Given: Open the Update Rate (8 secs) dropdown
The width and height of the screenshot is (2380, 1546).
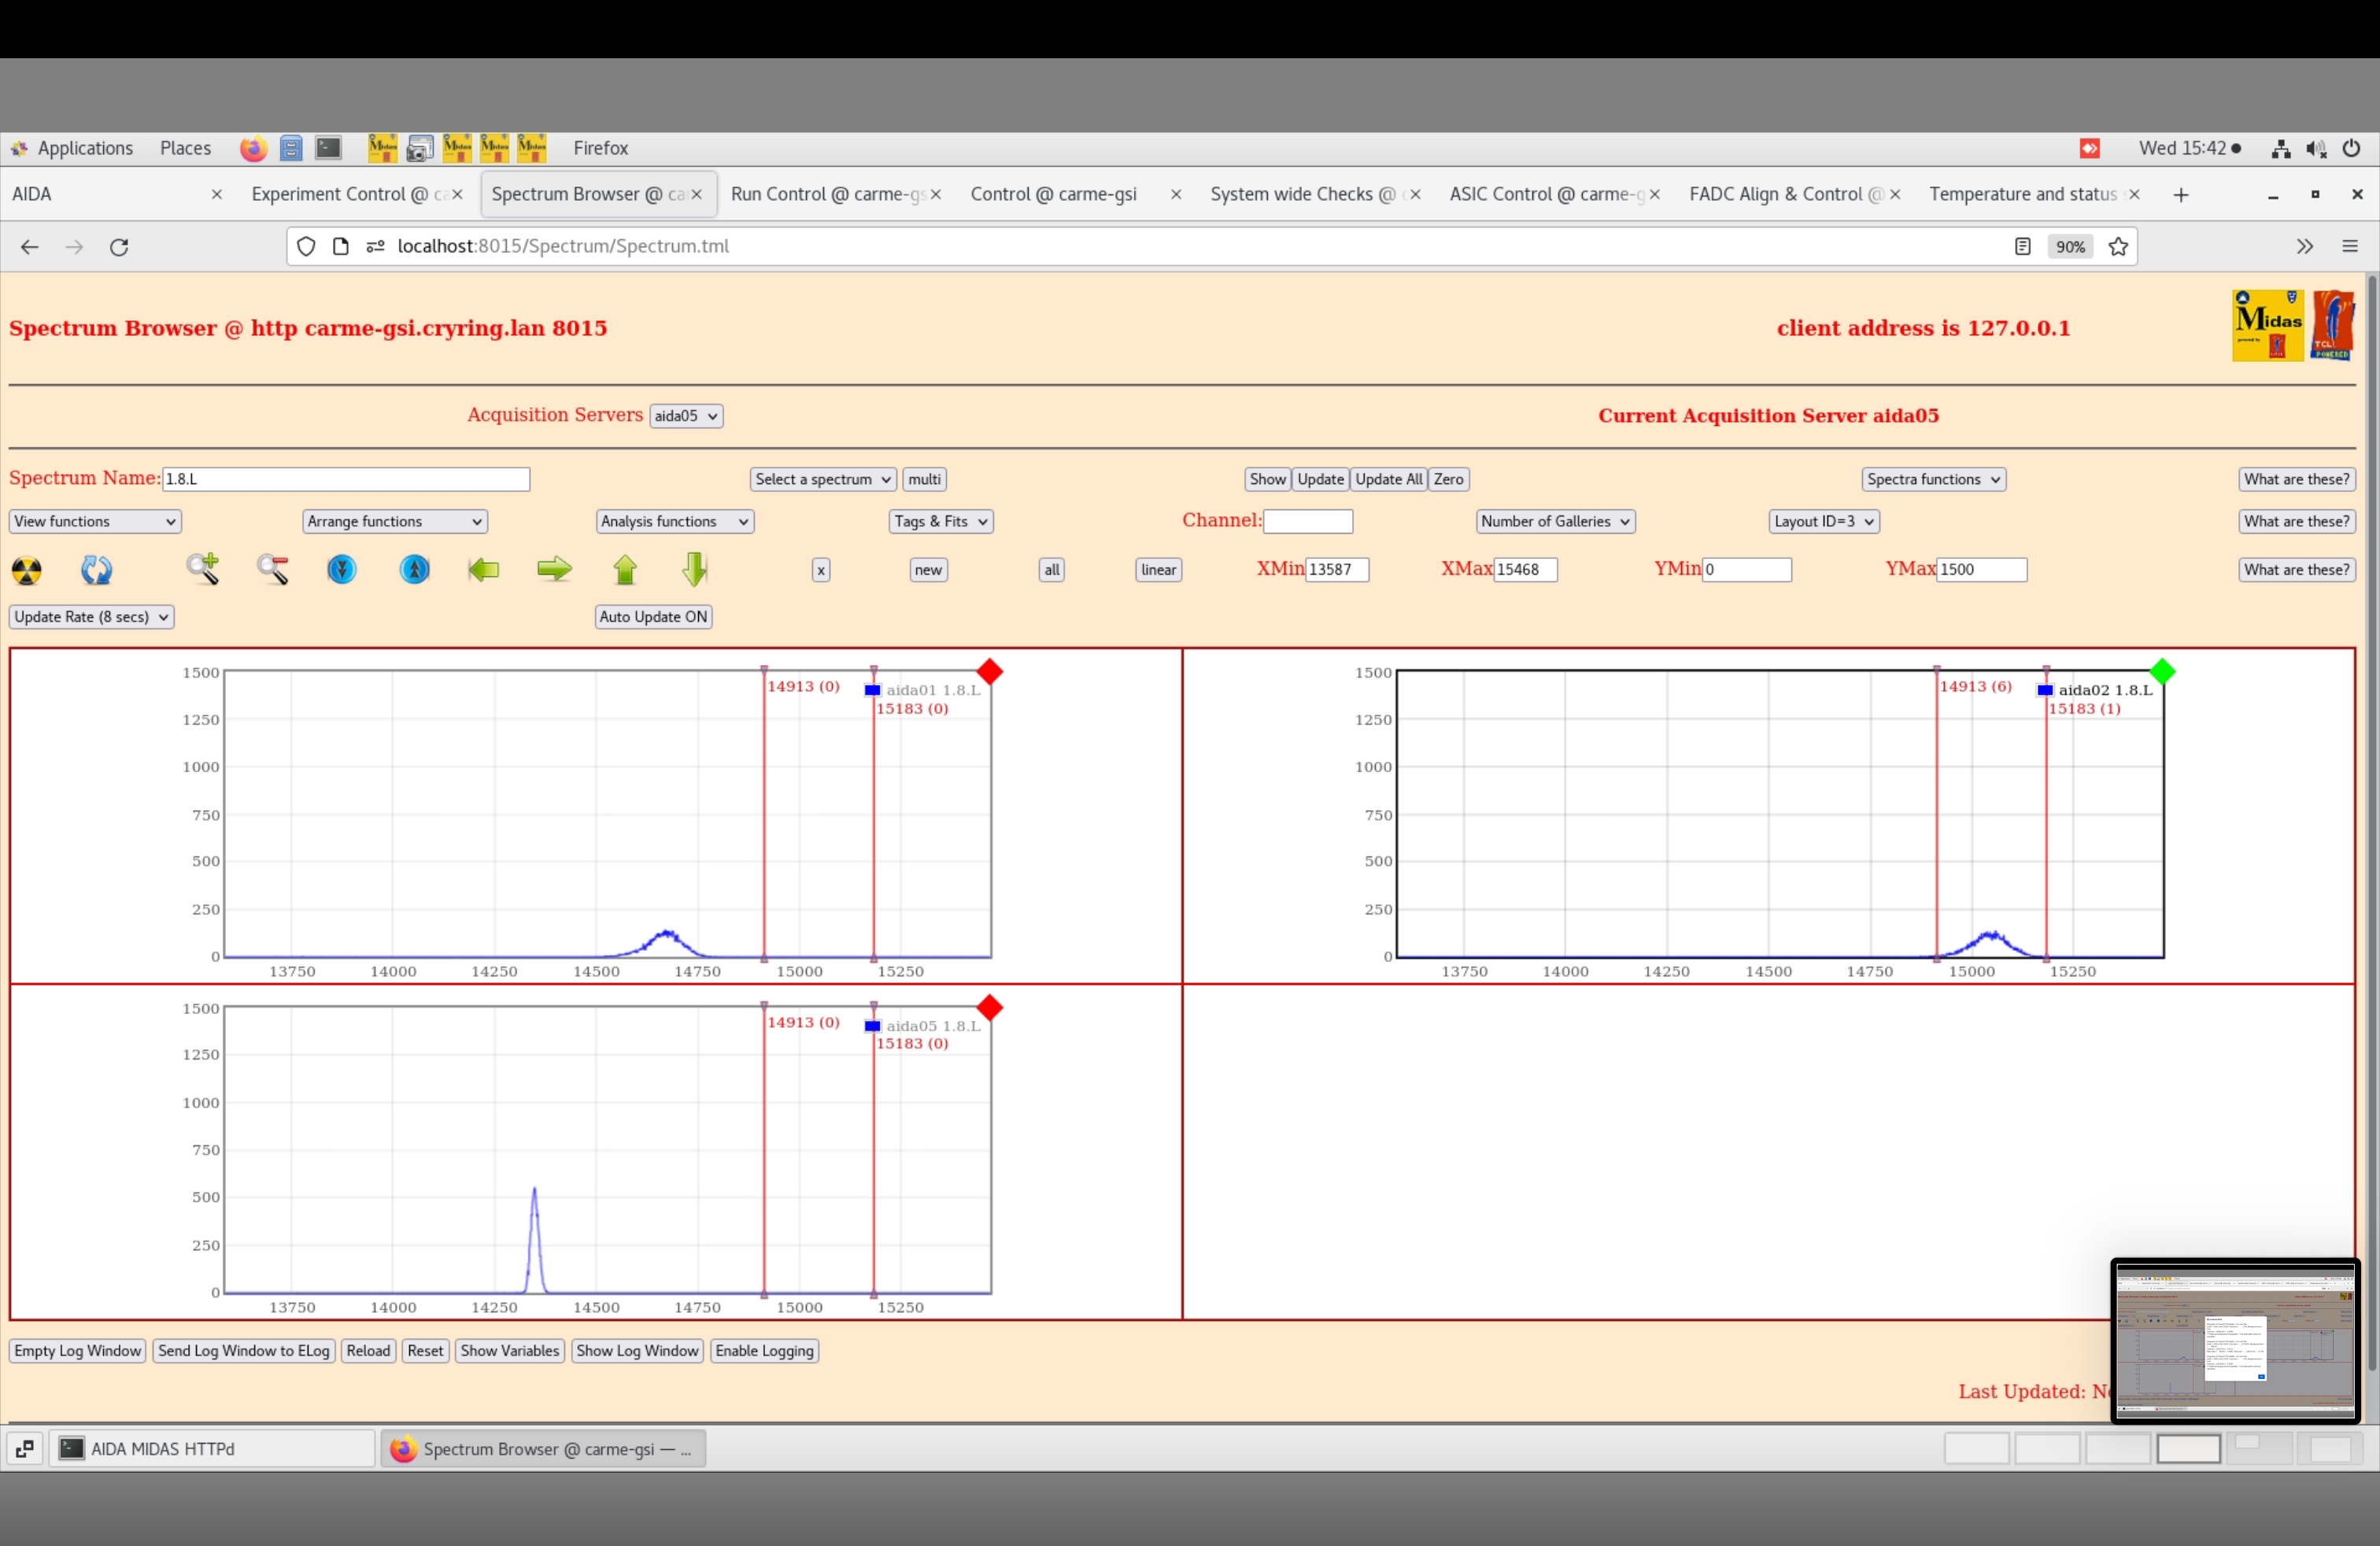Looking at the screenshot, I should coord(91,617).
